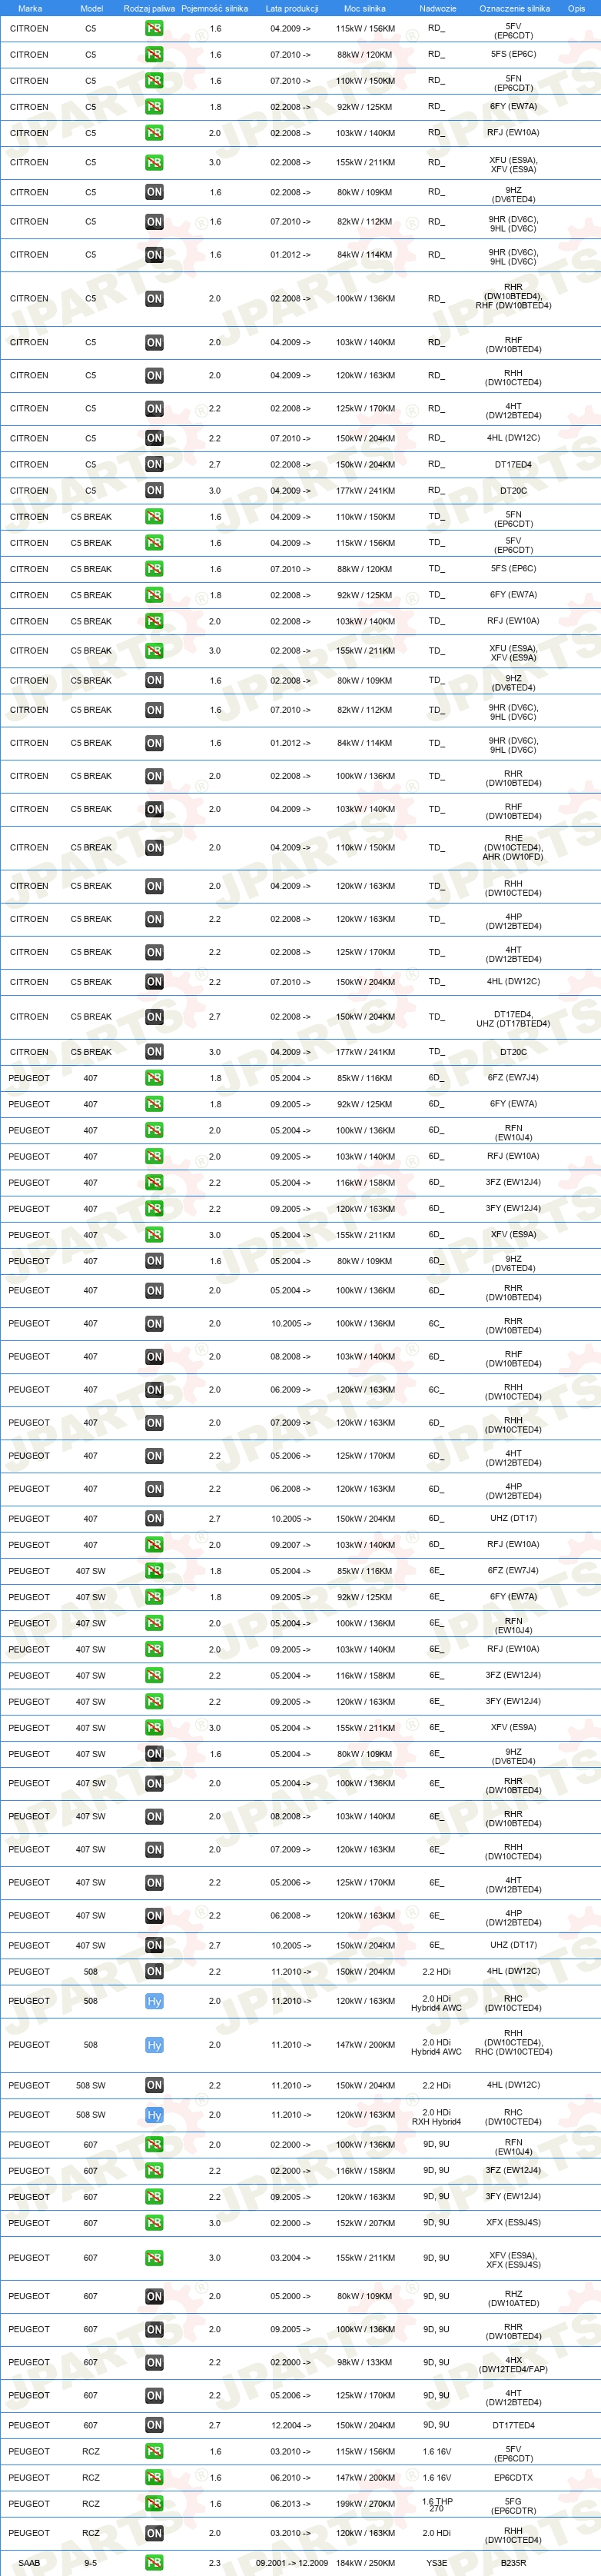Click the Opis column header

576,8
